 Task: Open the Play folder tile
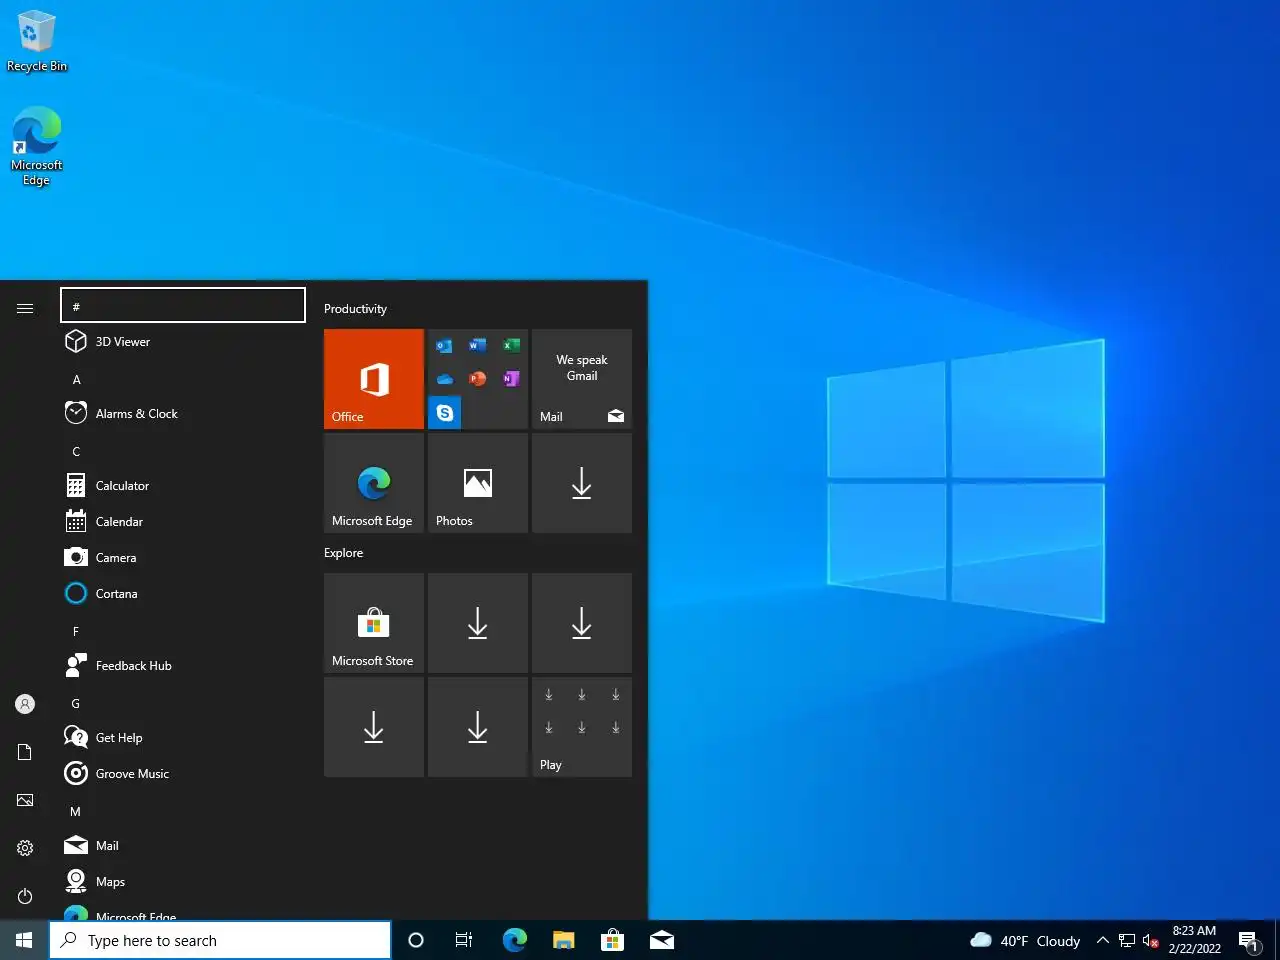tap(582, 727)
